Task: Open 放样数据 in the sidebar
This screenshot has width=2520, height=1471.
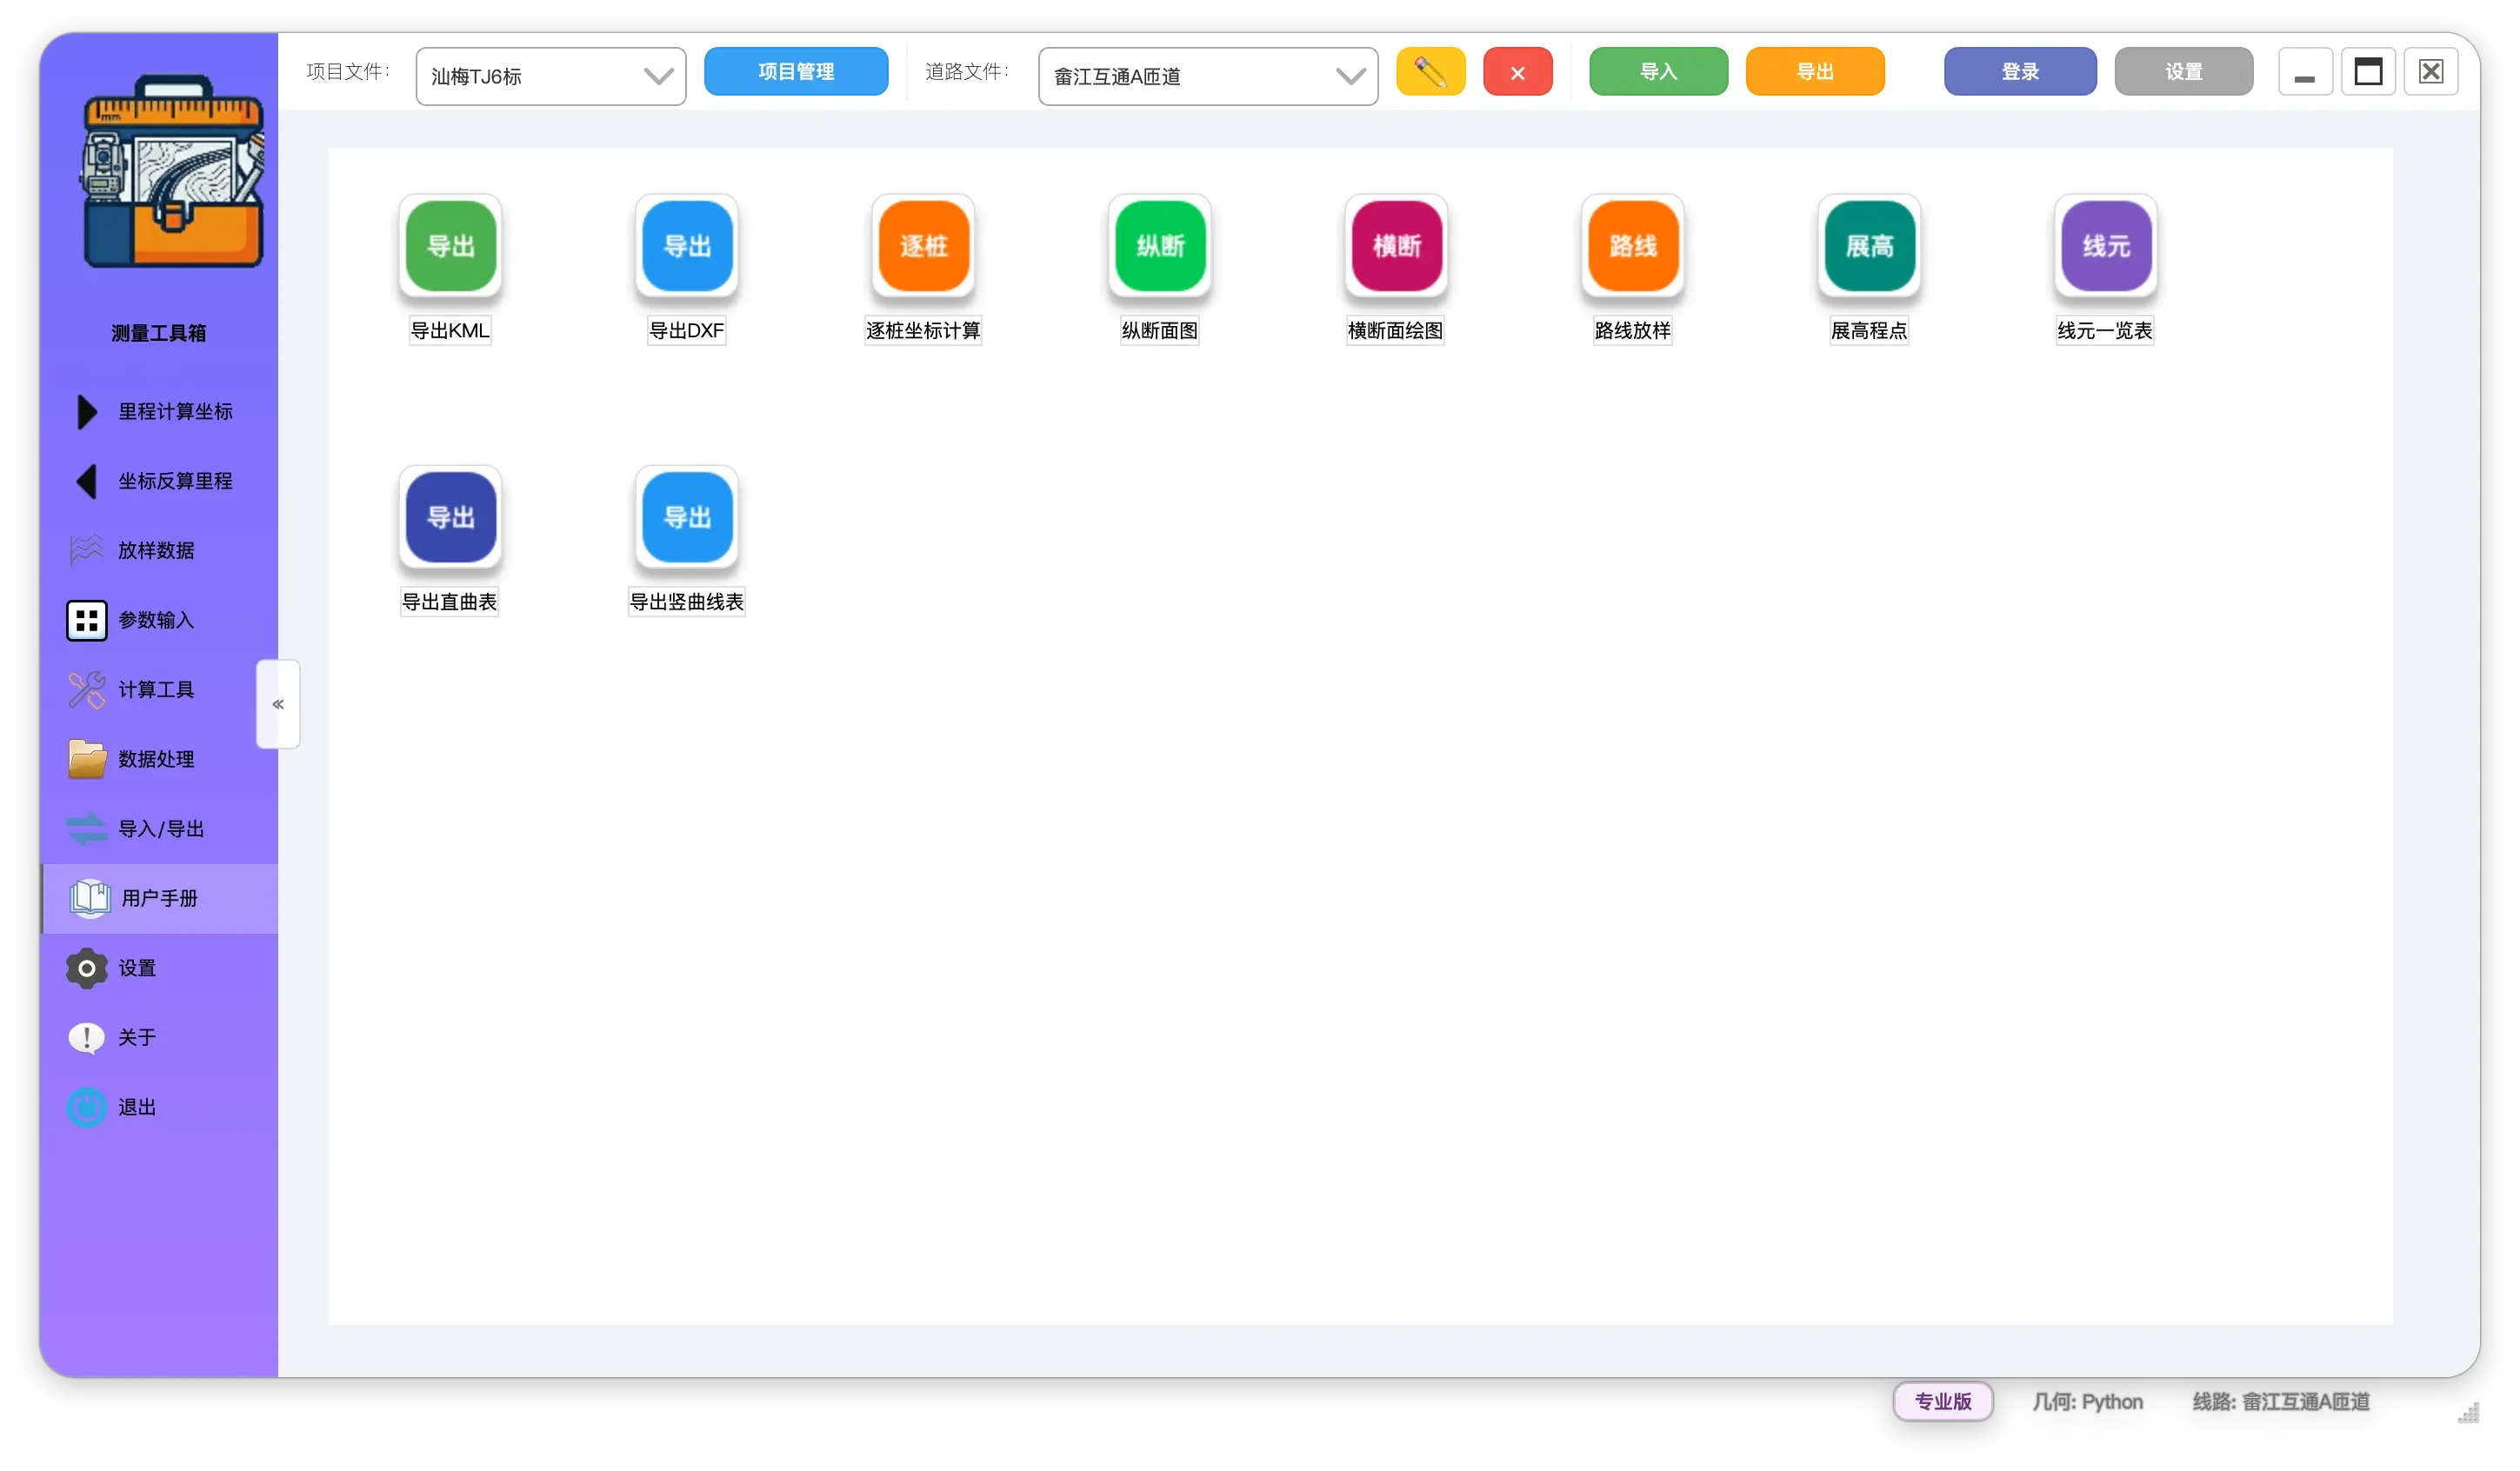Action: pos(159,551)
